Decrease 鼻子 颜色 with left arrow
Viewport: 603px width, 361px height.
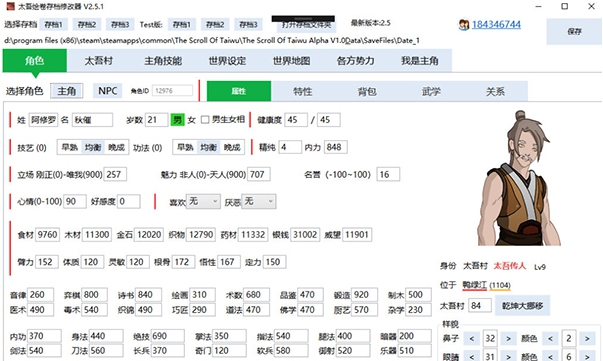pyautogui.click(x=550, y=339)
